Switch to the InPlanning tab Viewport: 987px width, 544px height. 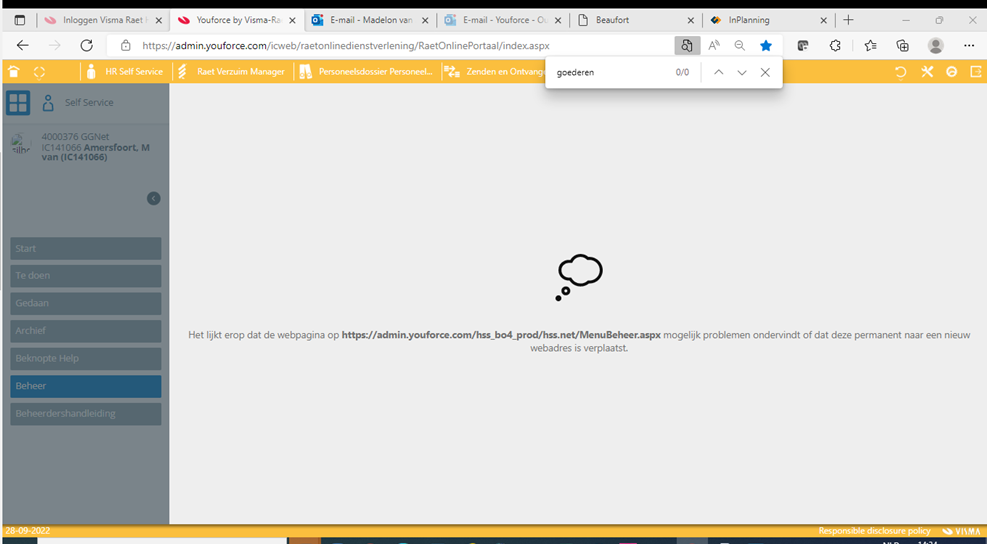tap(769, 20)
